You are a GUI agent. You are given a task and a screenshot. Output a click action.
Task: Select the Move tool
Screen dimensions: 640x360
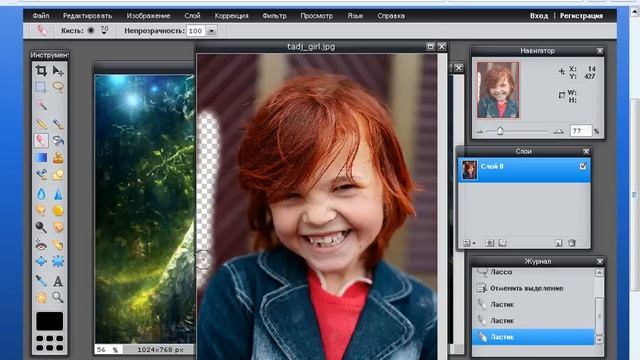point(58,71)
